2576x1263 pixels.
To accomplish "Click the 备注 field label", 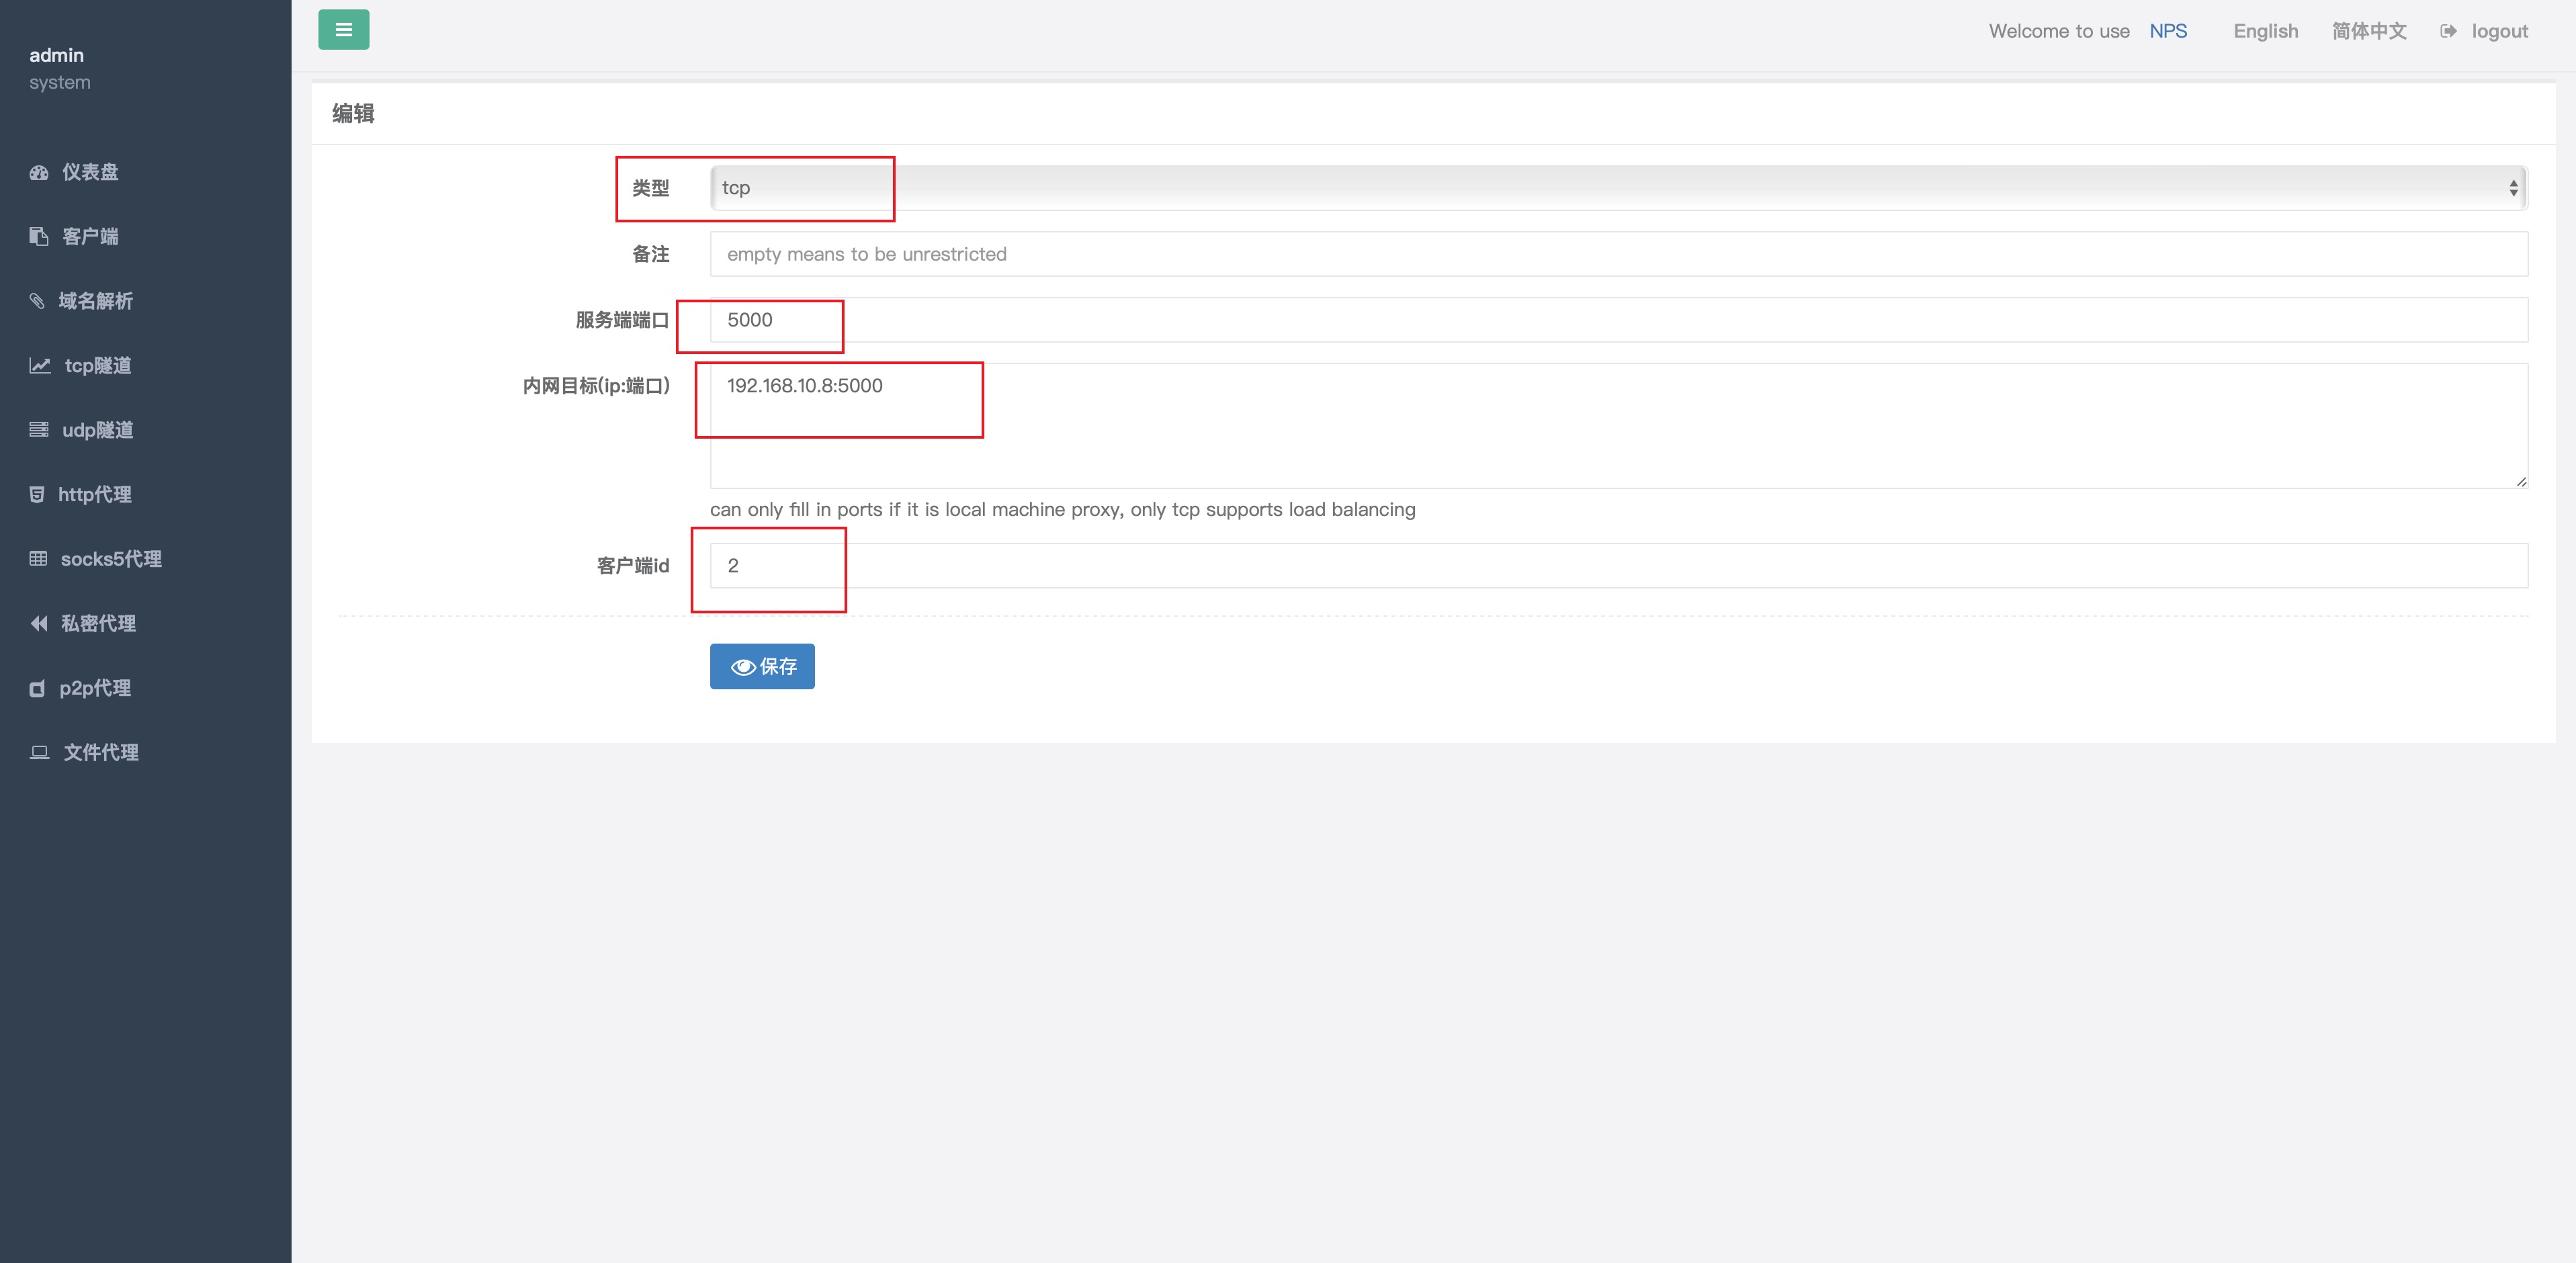I will 650,254.
